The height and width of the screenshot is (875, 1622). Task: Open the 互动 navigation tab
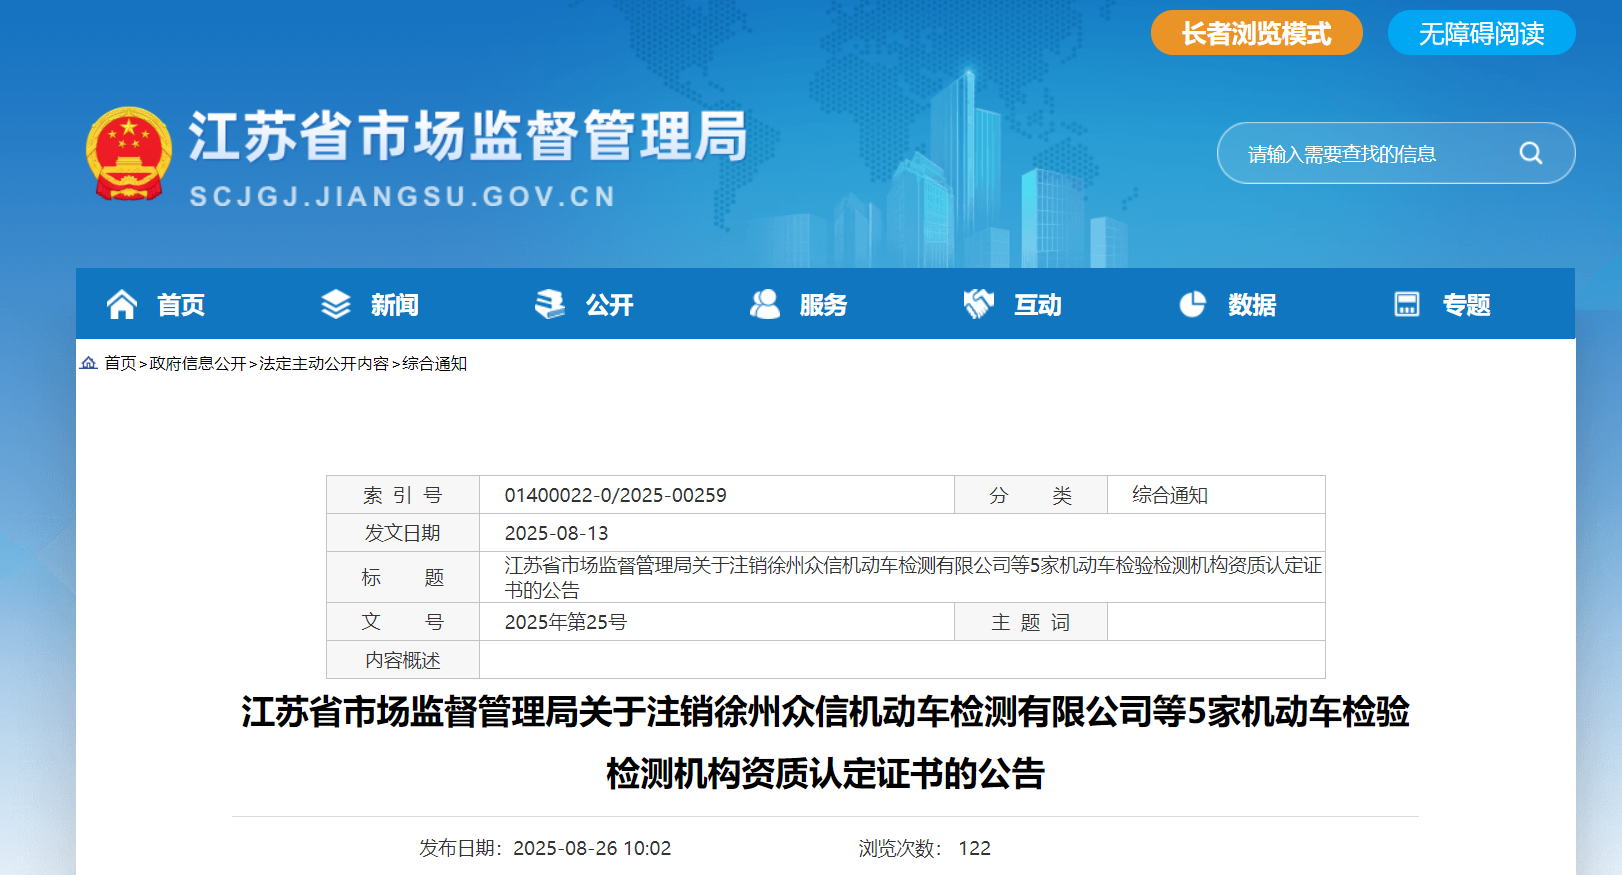[x=1038, y=305]
